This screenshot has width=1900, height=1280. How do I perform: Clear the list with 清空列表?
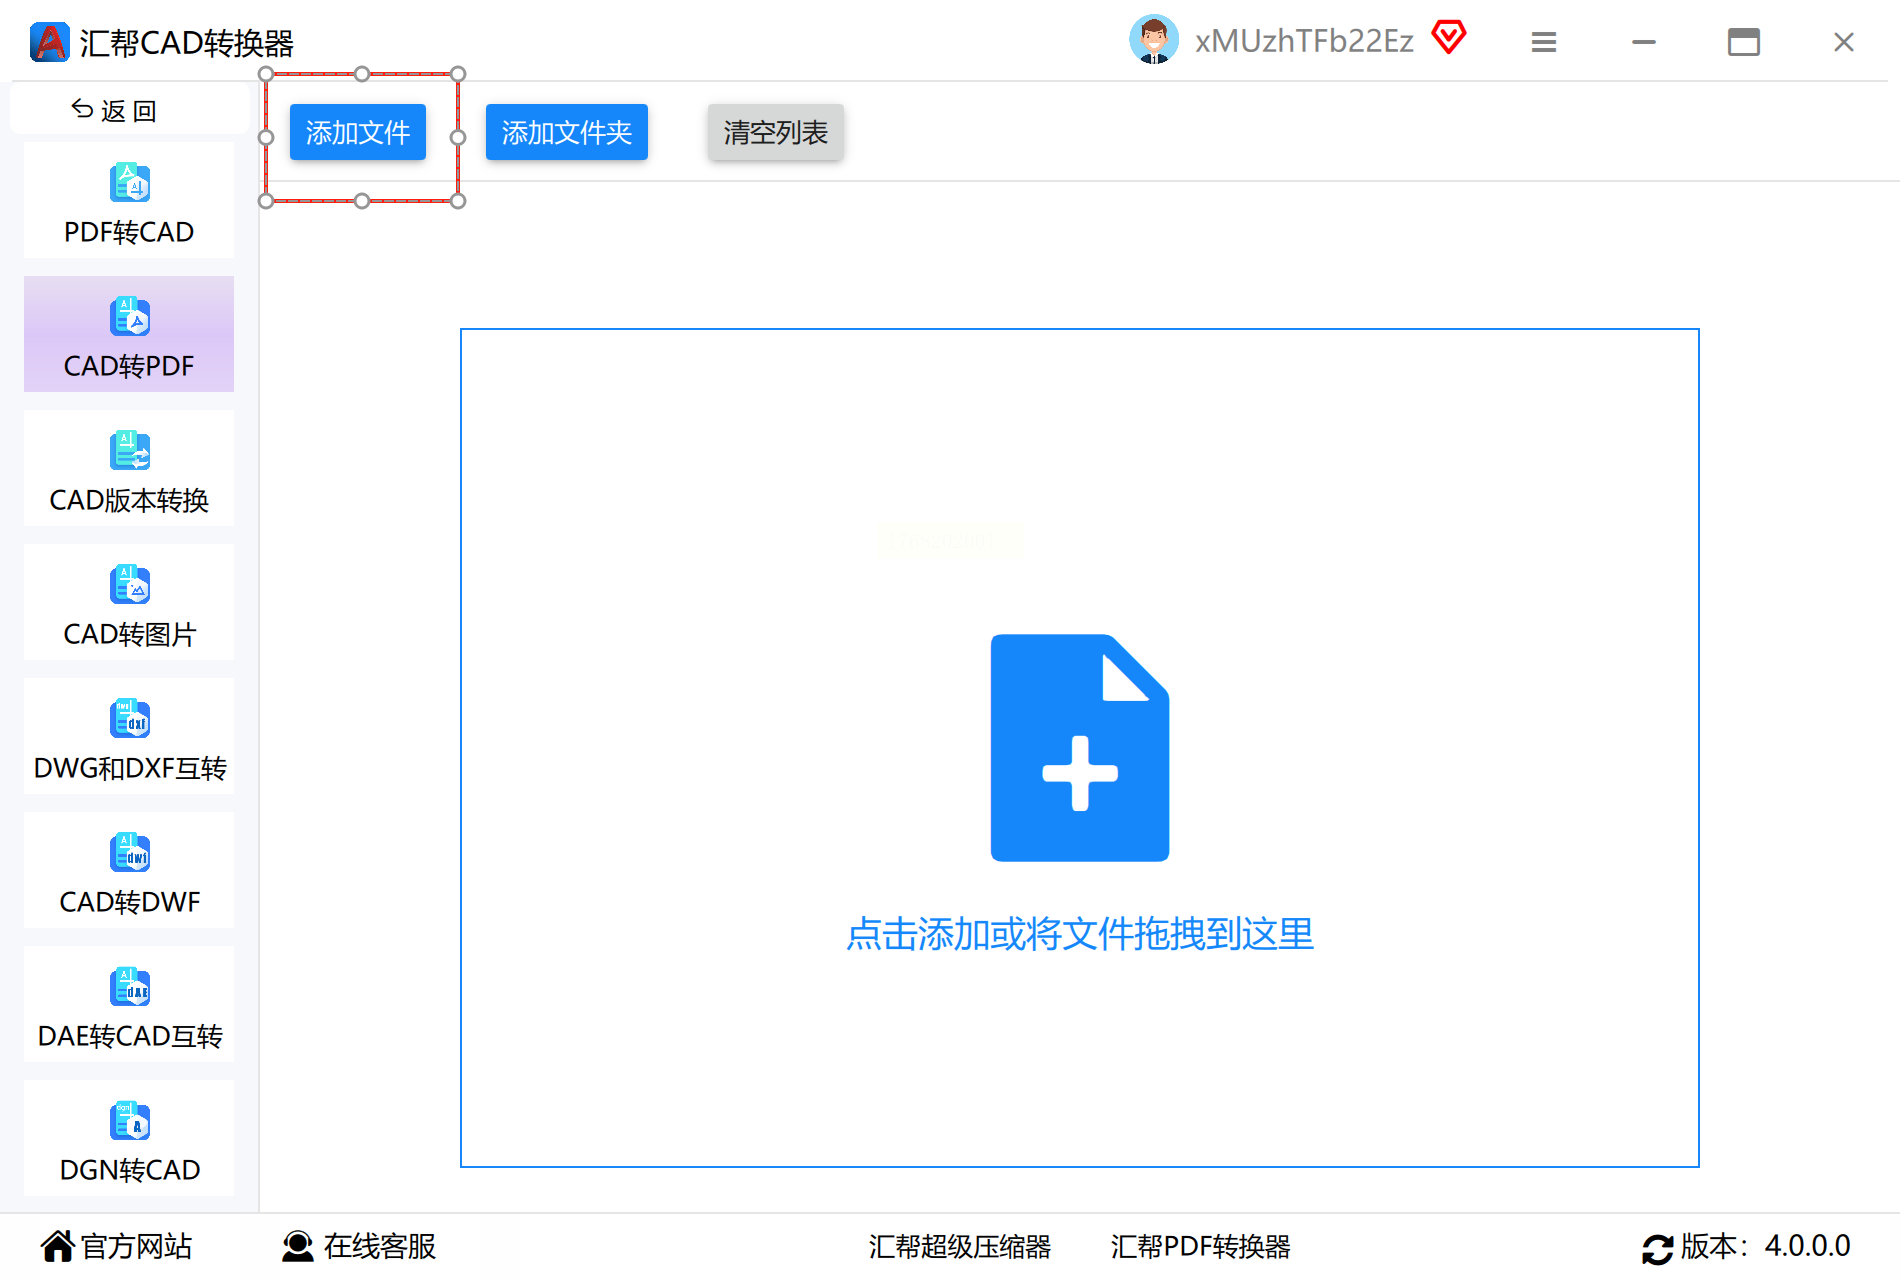coord(775,132)
